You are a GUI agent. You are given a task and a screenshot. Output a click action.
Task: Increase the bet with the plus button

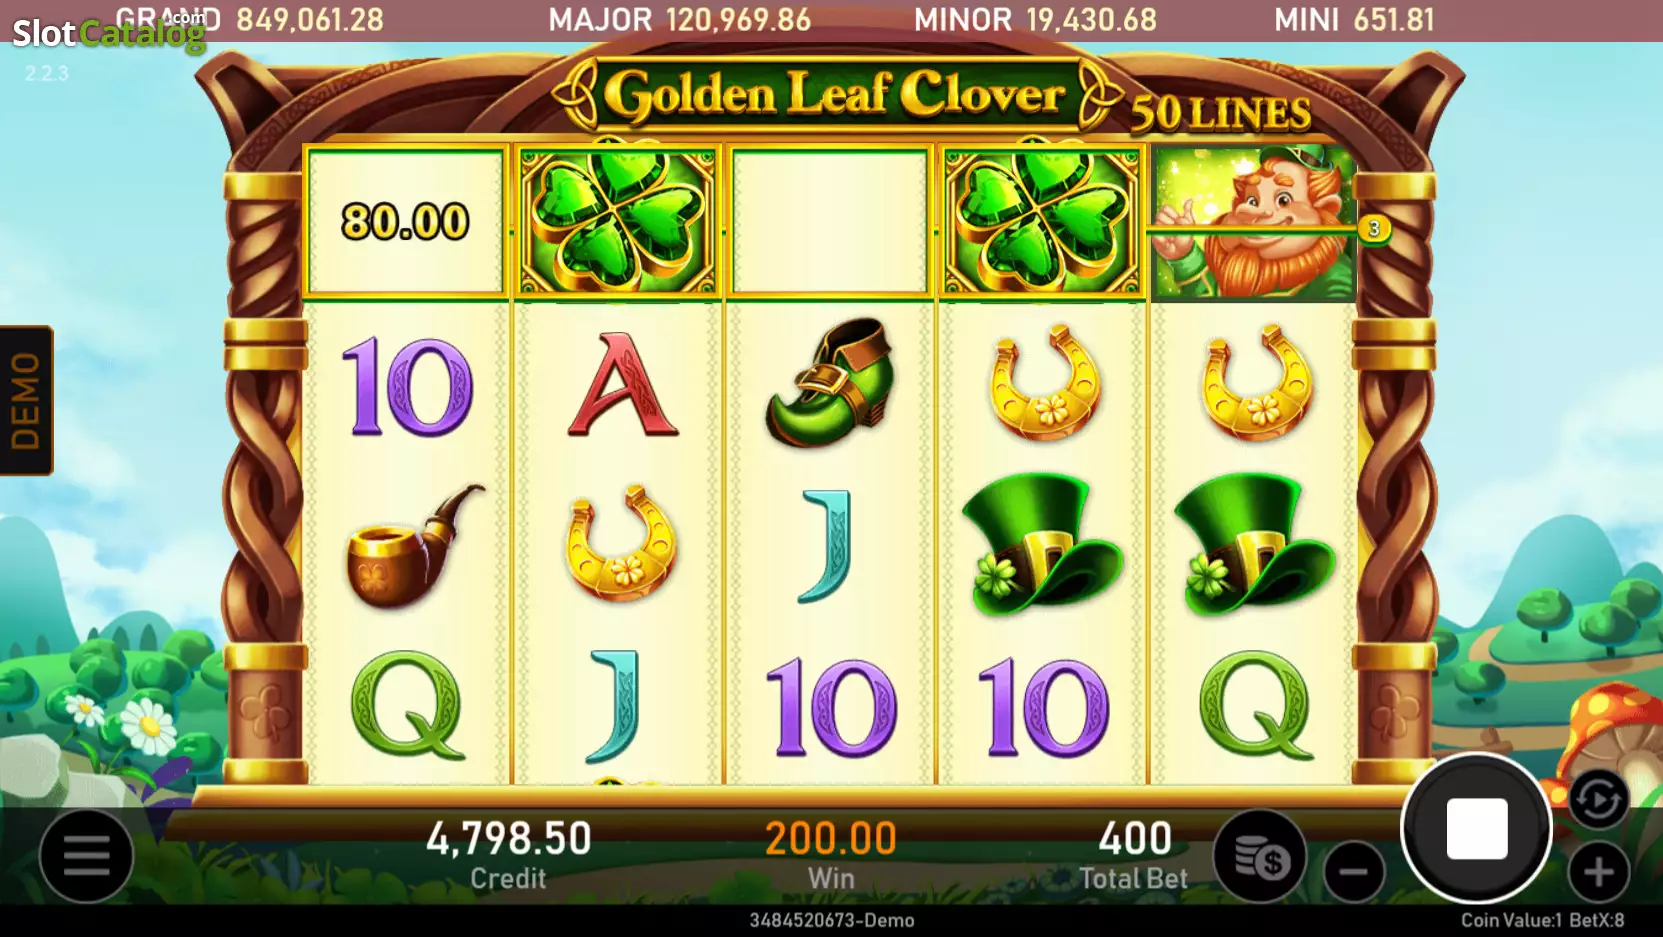(x=1598, y=872)
